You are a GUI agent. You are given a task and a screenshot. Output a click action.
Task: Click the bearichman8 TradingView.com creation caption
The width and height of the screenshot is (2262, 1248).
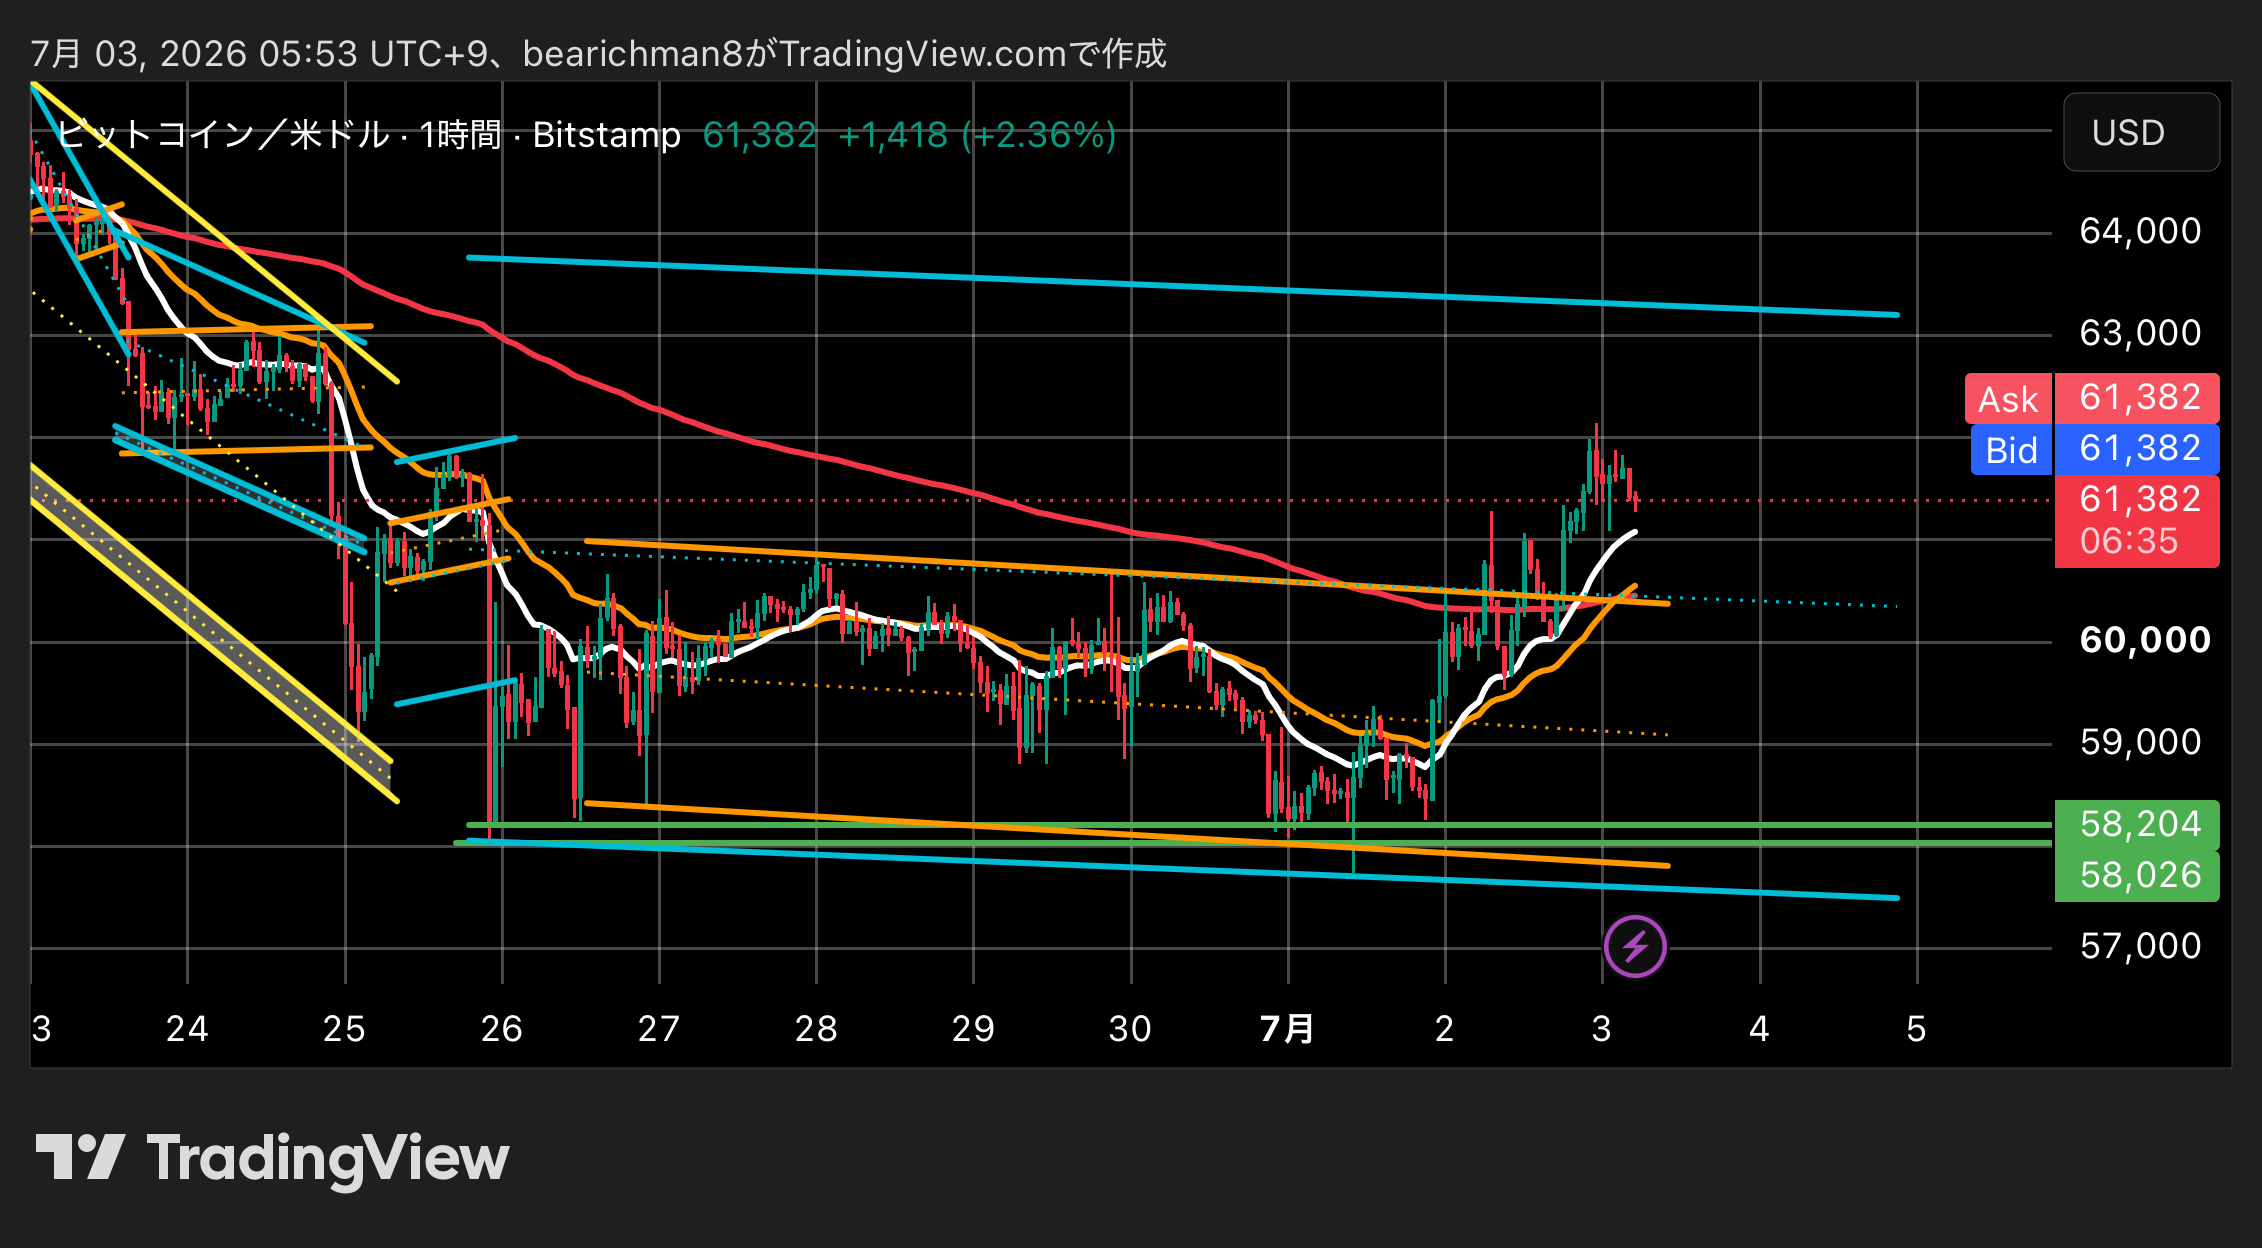pos(598,53)
